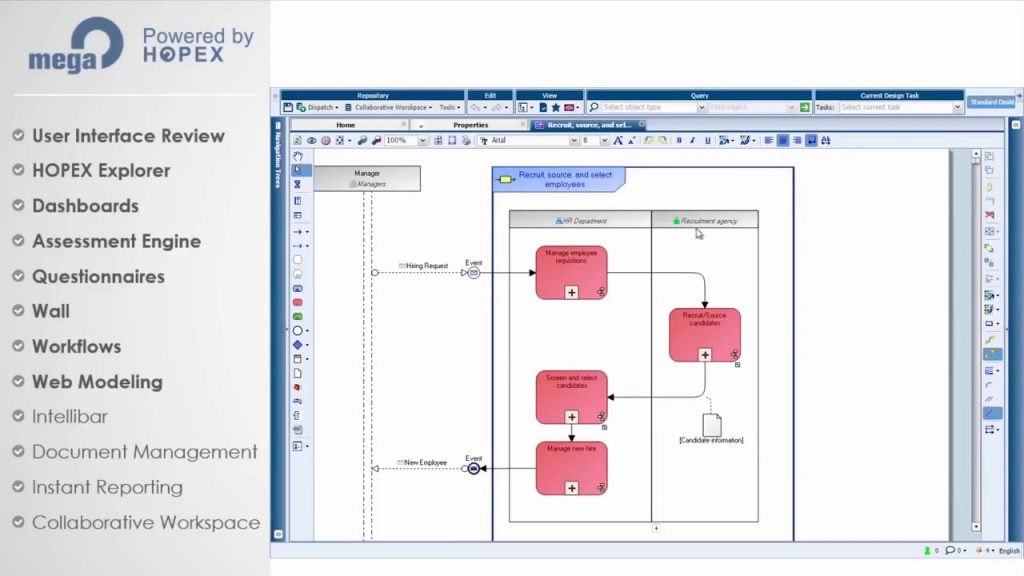Click the "Recruitment agency" lane header

(x=705, y=220)
